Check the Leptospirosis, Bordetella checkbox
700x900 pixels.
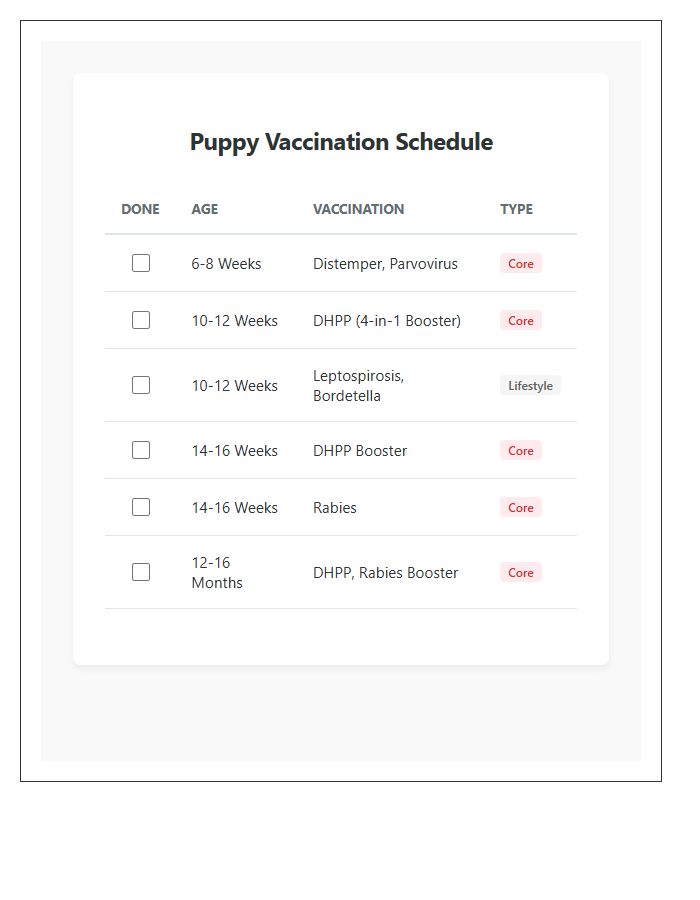[140, 385]
